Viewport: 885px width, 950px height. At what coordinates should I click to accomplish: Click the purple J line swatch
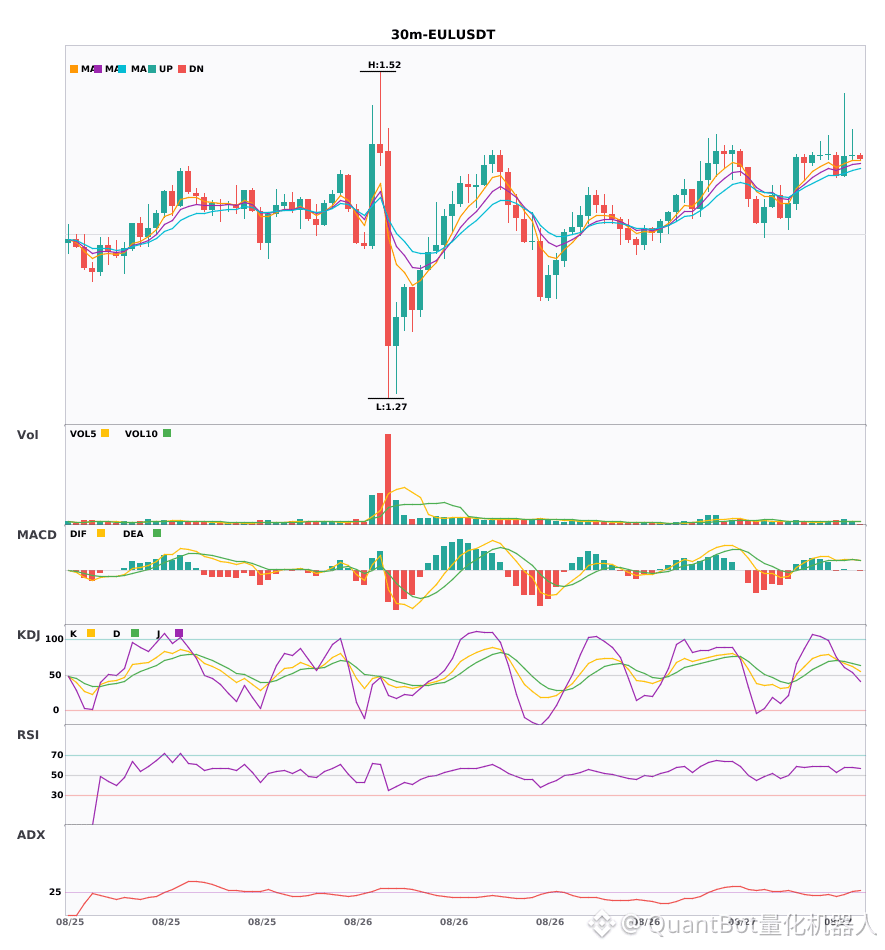179,633
